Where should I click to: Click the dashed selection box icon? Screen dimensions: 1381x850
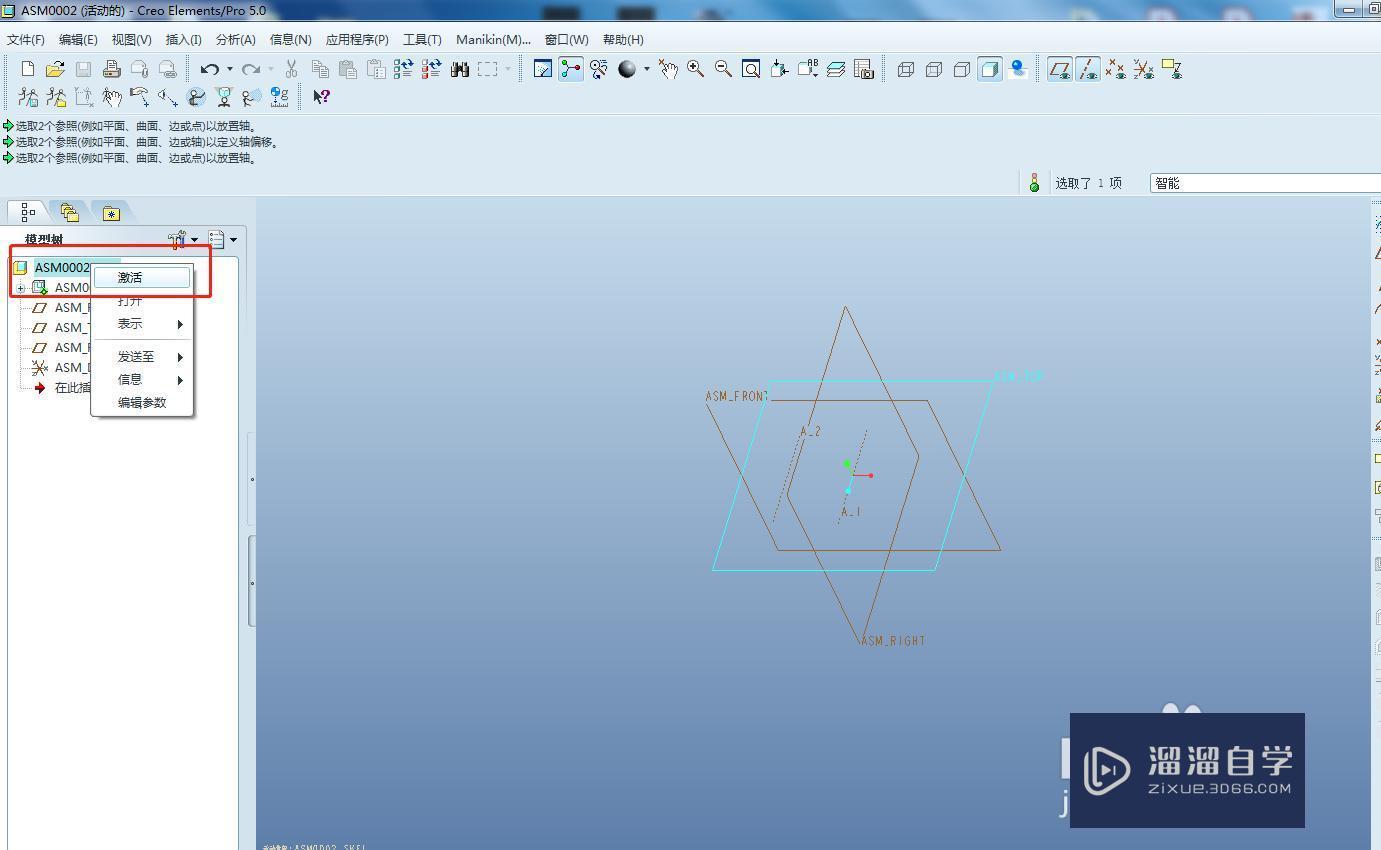pos(488,69)
